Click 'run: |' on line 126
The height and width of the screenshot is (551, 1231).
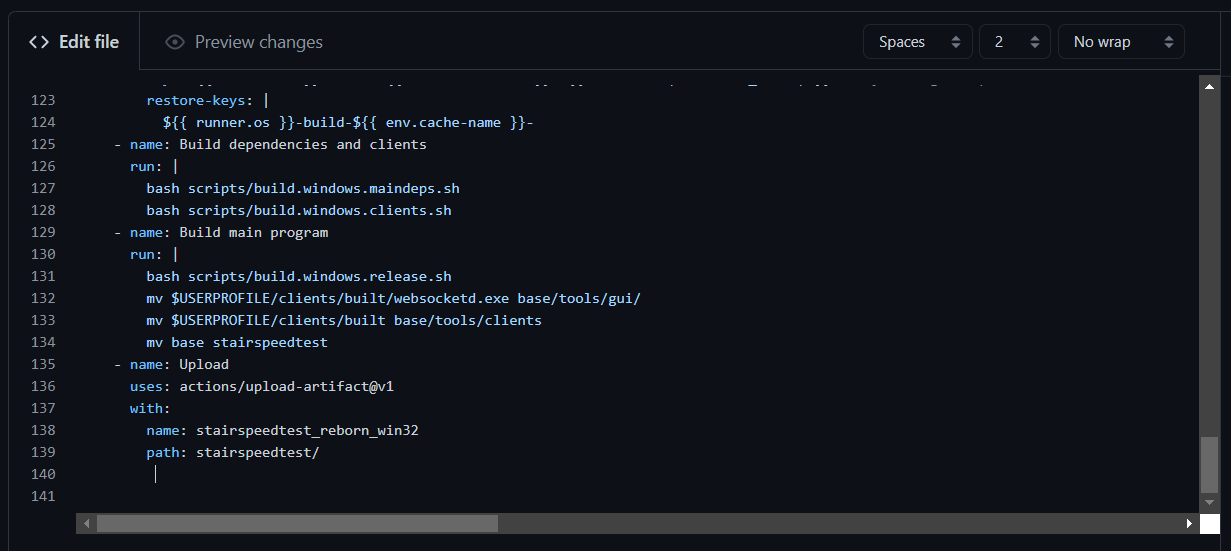click(154, 167)
